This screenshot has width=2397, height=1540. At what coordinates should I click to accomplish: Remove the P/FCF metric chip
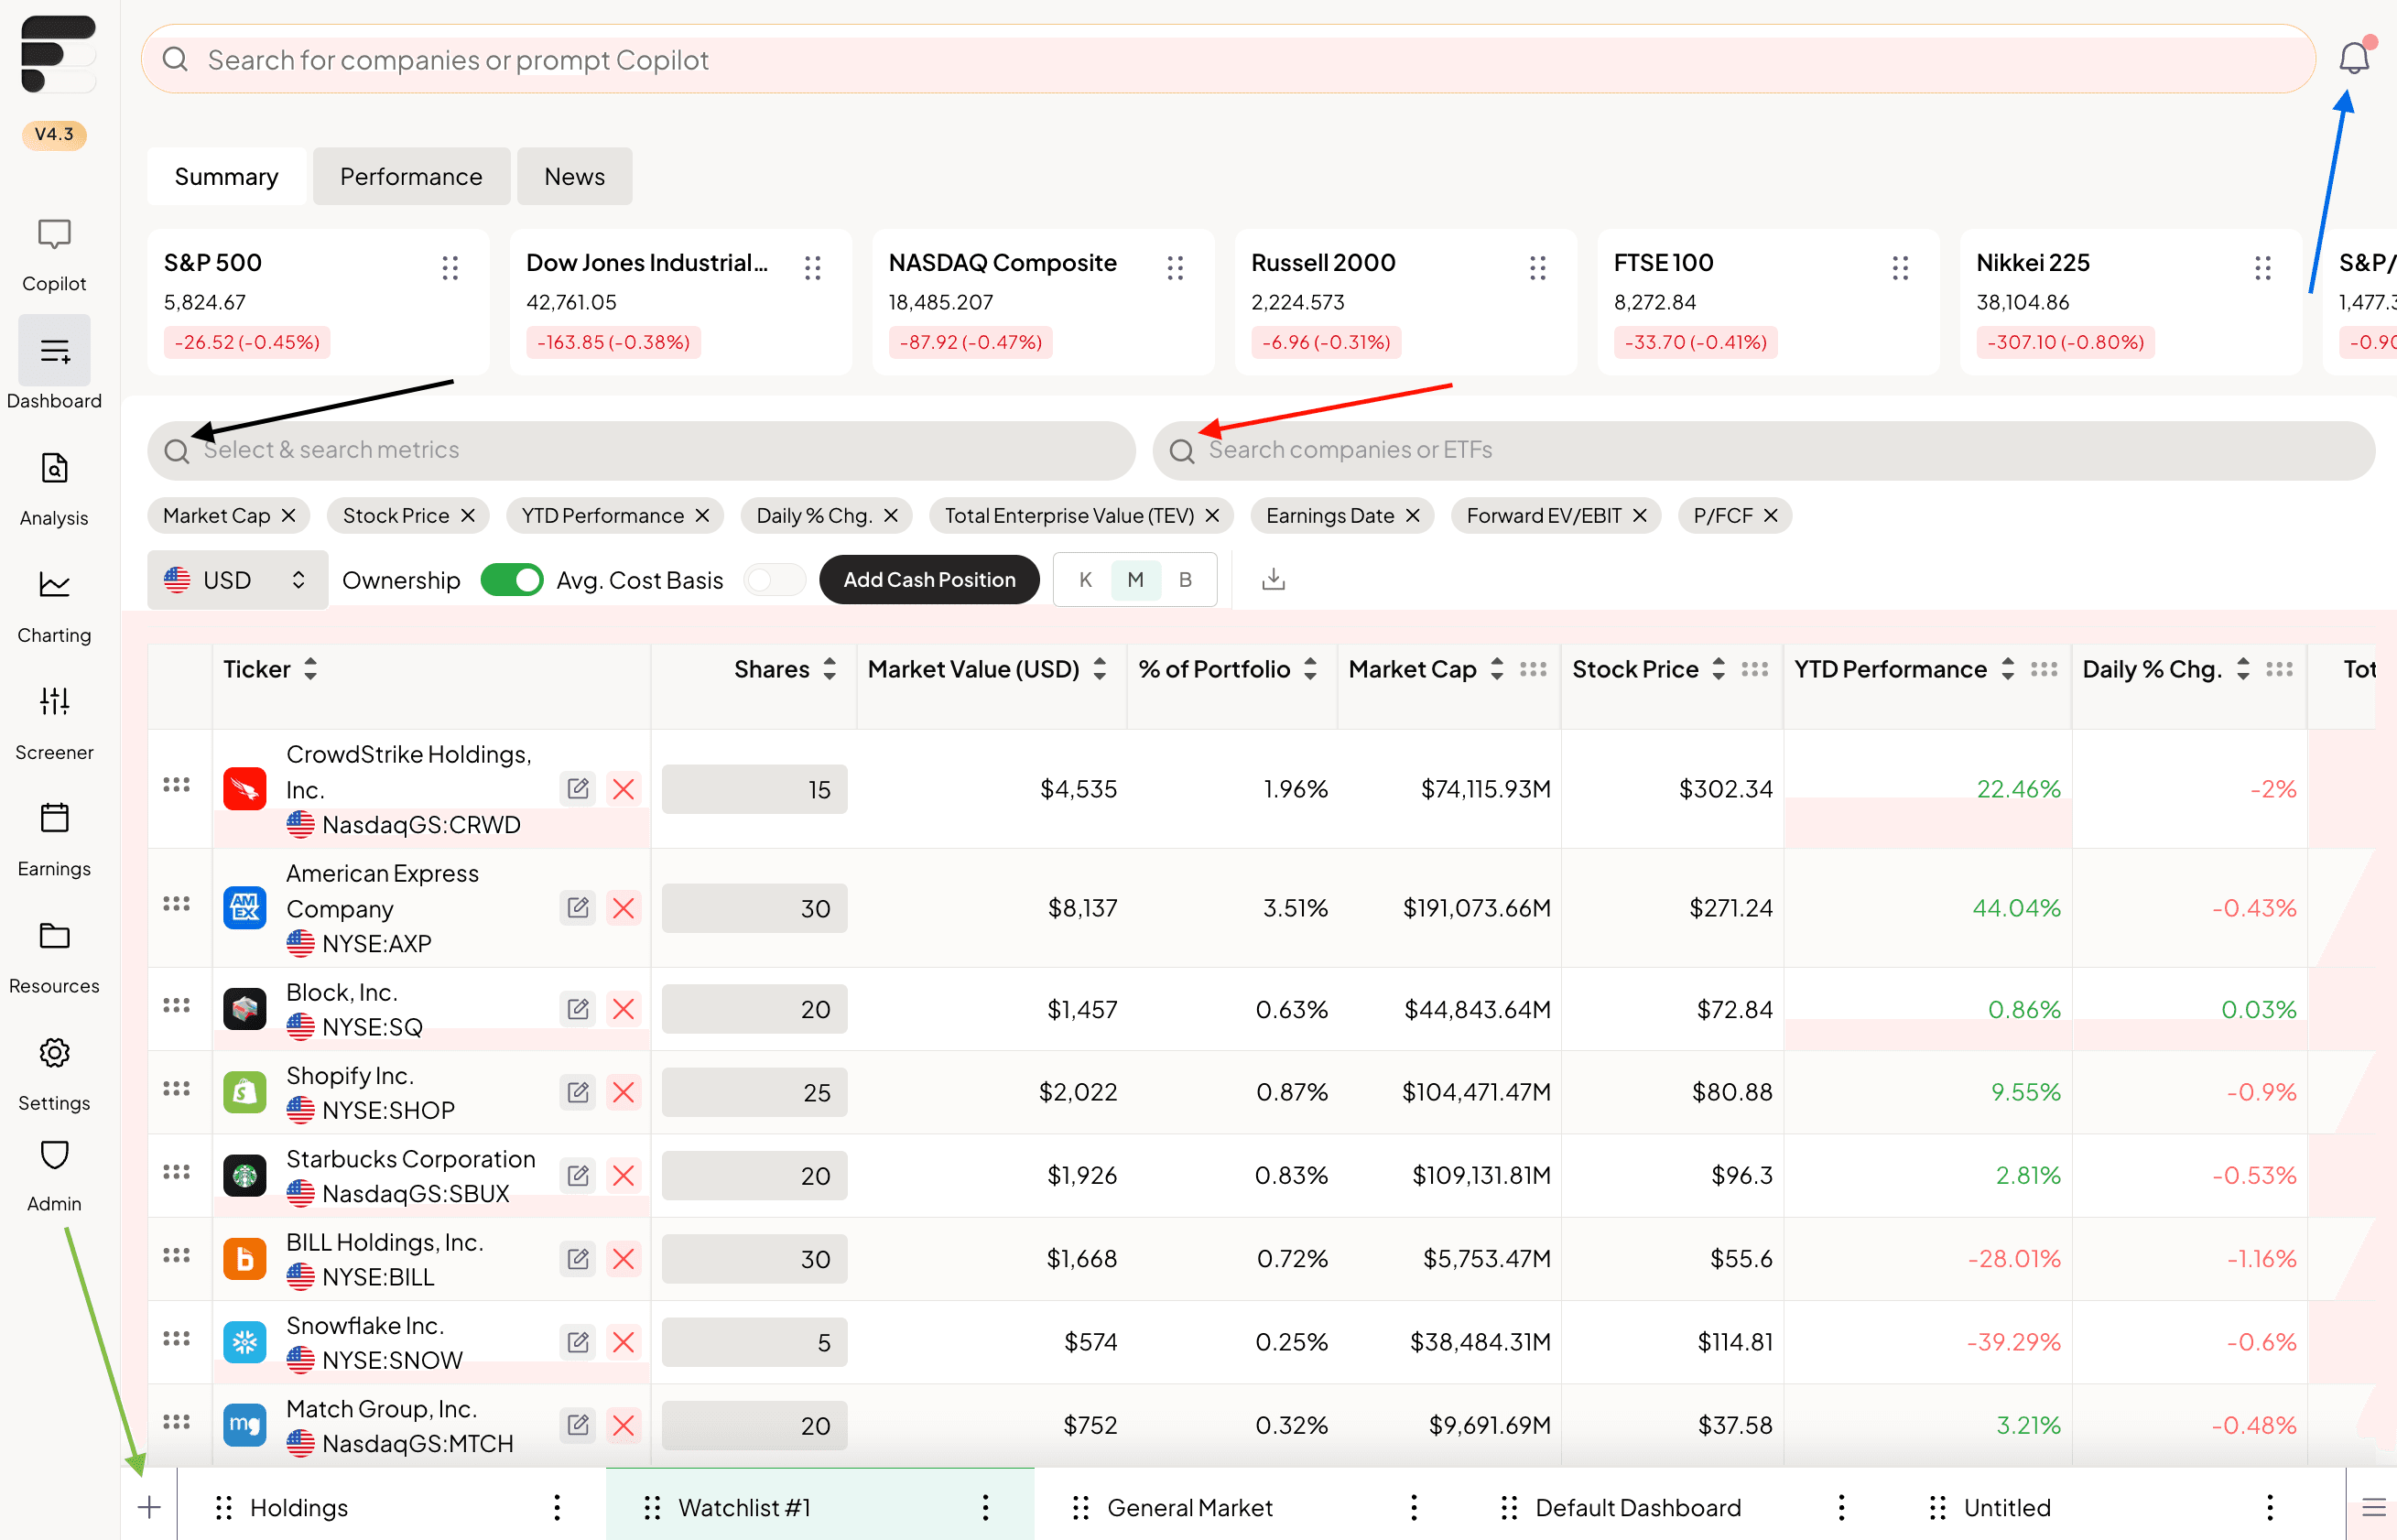coord(1770,515)
